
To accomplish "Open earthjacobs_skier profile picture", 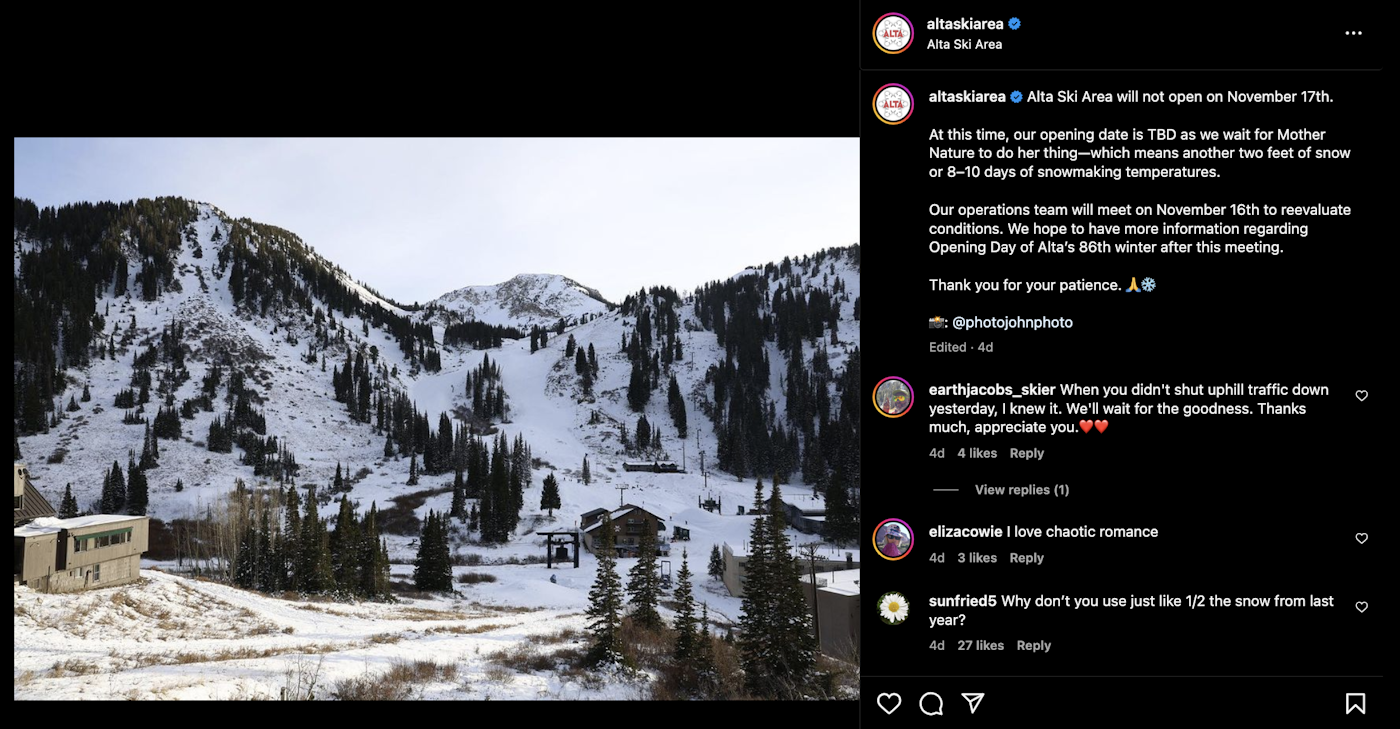I will (x=893, y=397).
